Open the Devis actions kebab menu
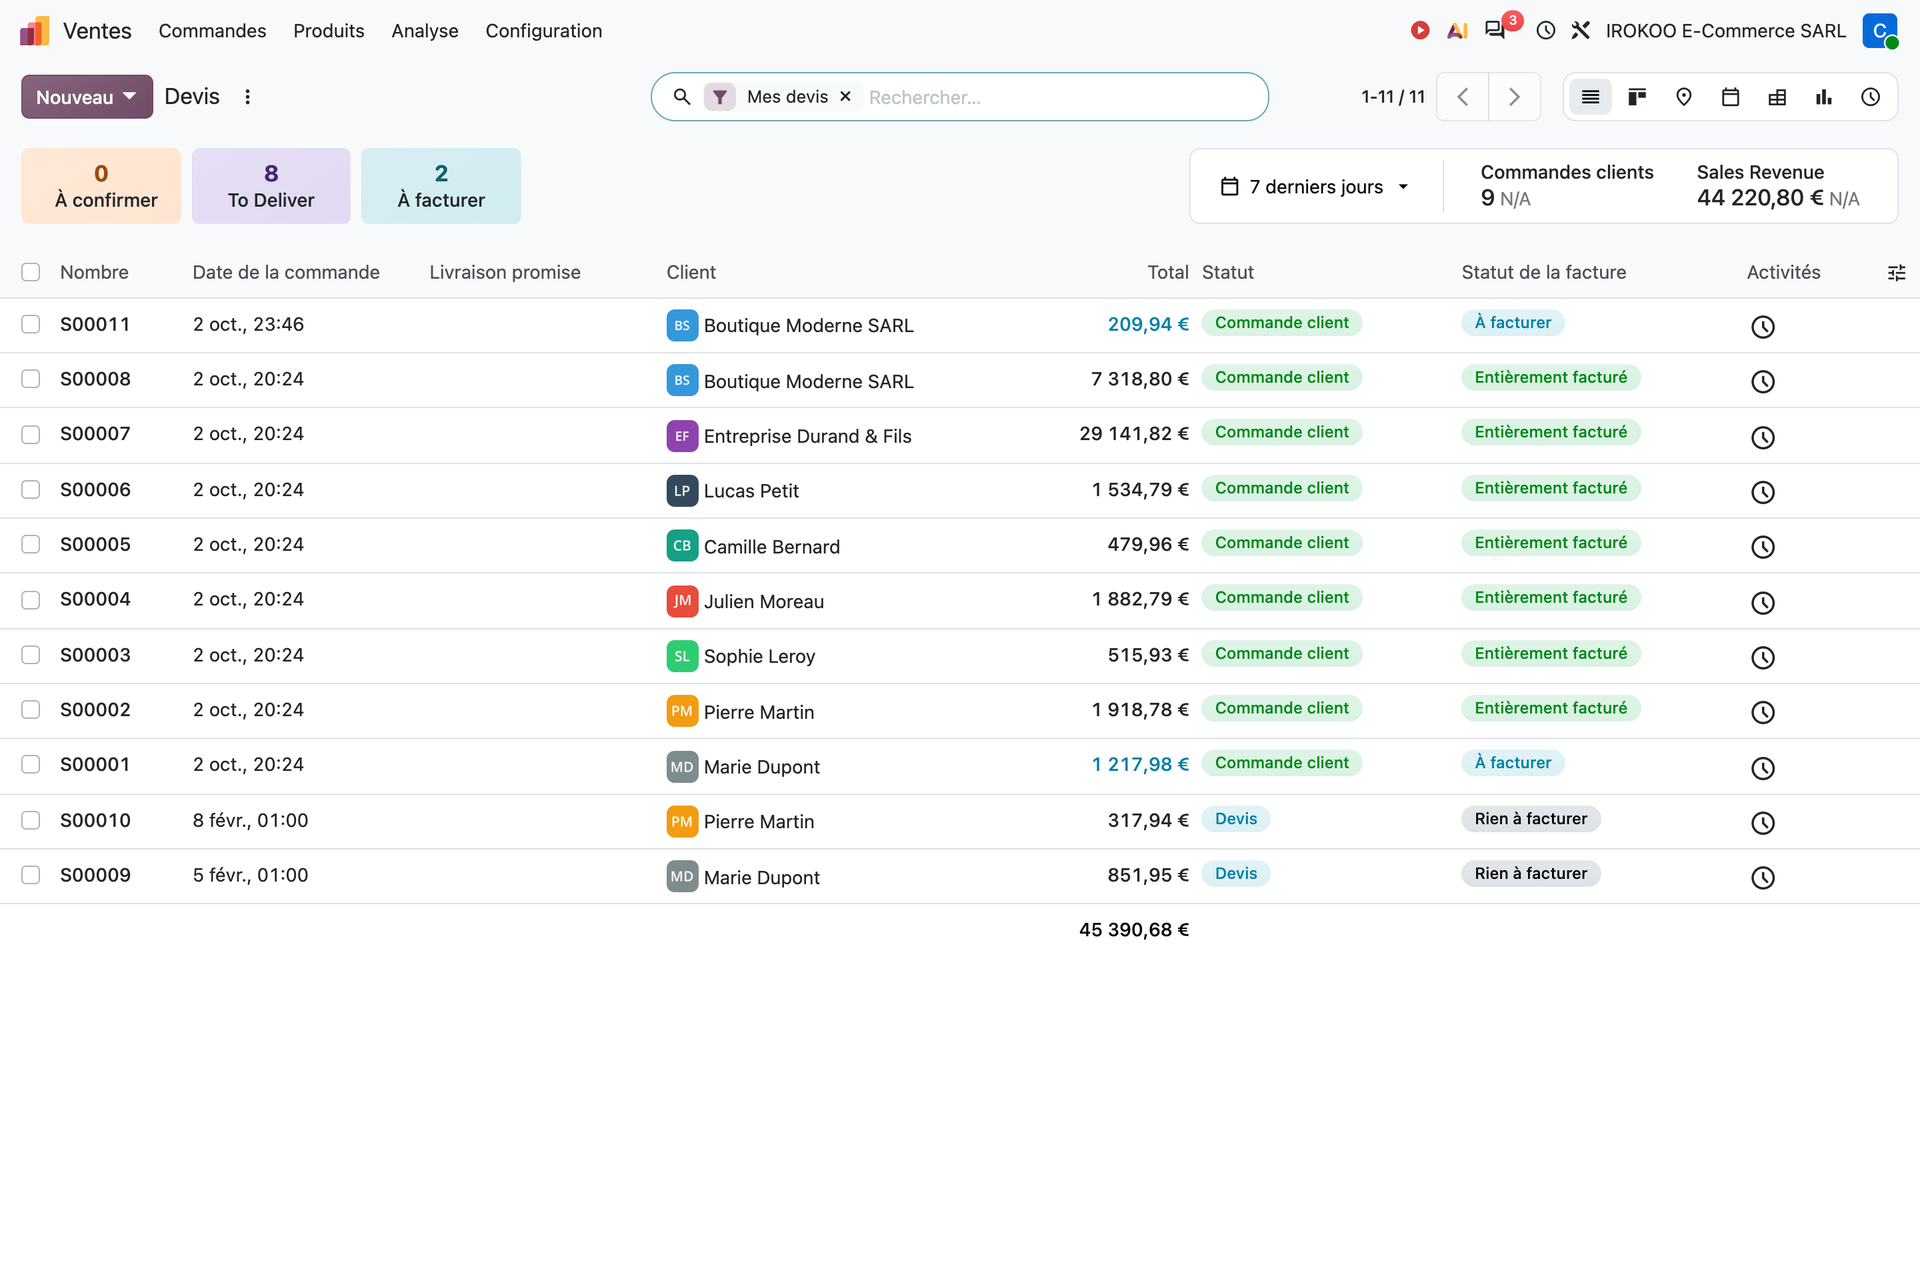This screenshot has height=1267, width=1920. [x=247, y=97]
